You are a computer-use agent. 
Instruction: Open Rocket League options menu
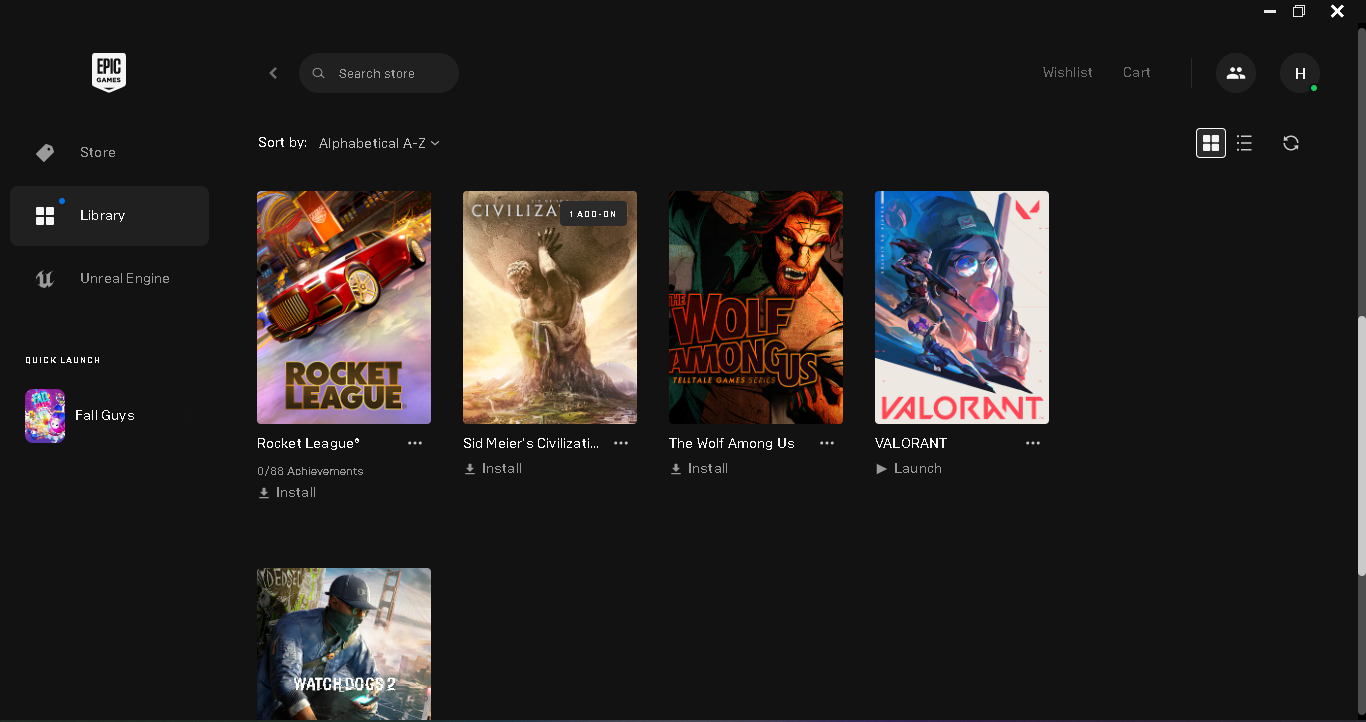(x=415, y=443)
